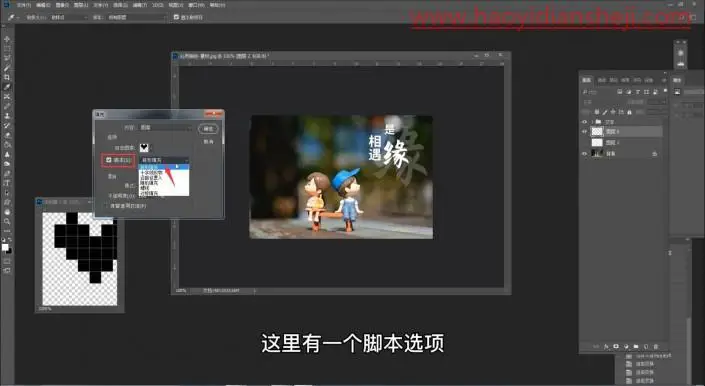Image resolution: width=705 pixels, height=386 pixels.
Task: Open the contents dropdown showing 图案
Action: 165,128
